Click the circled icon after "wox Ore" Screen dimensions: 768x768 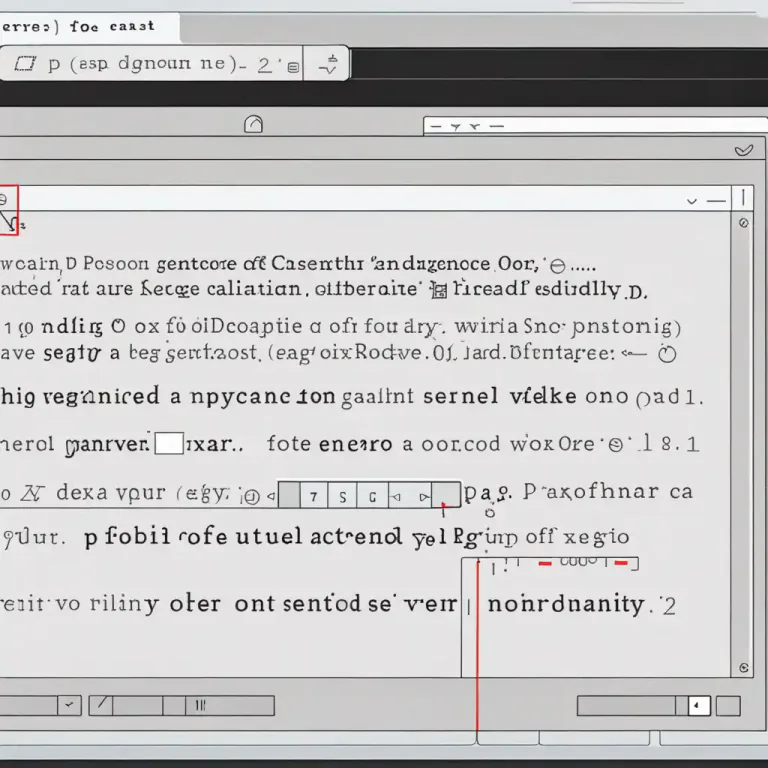[615, 444]
